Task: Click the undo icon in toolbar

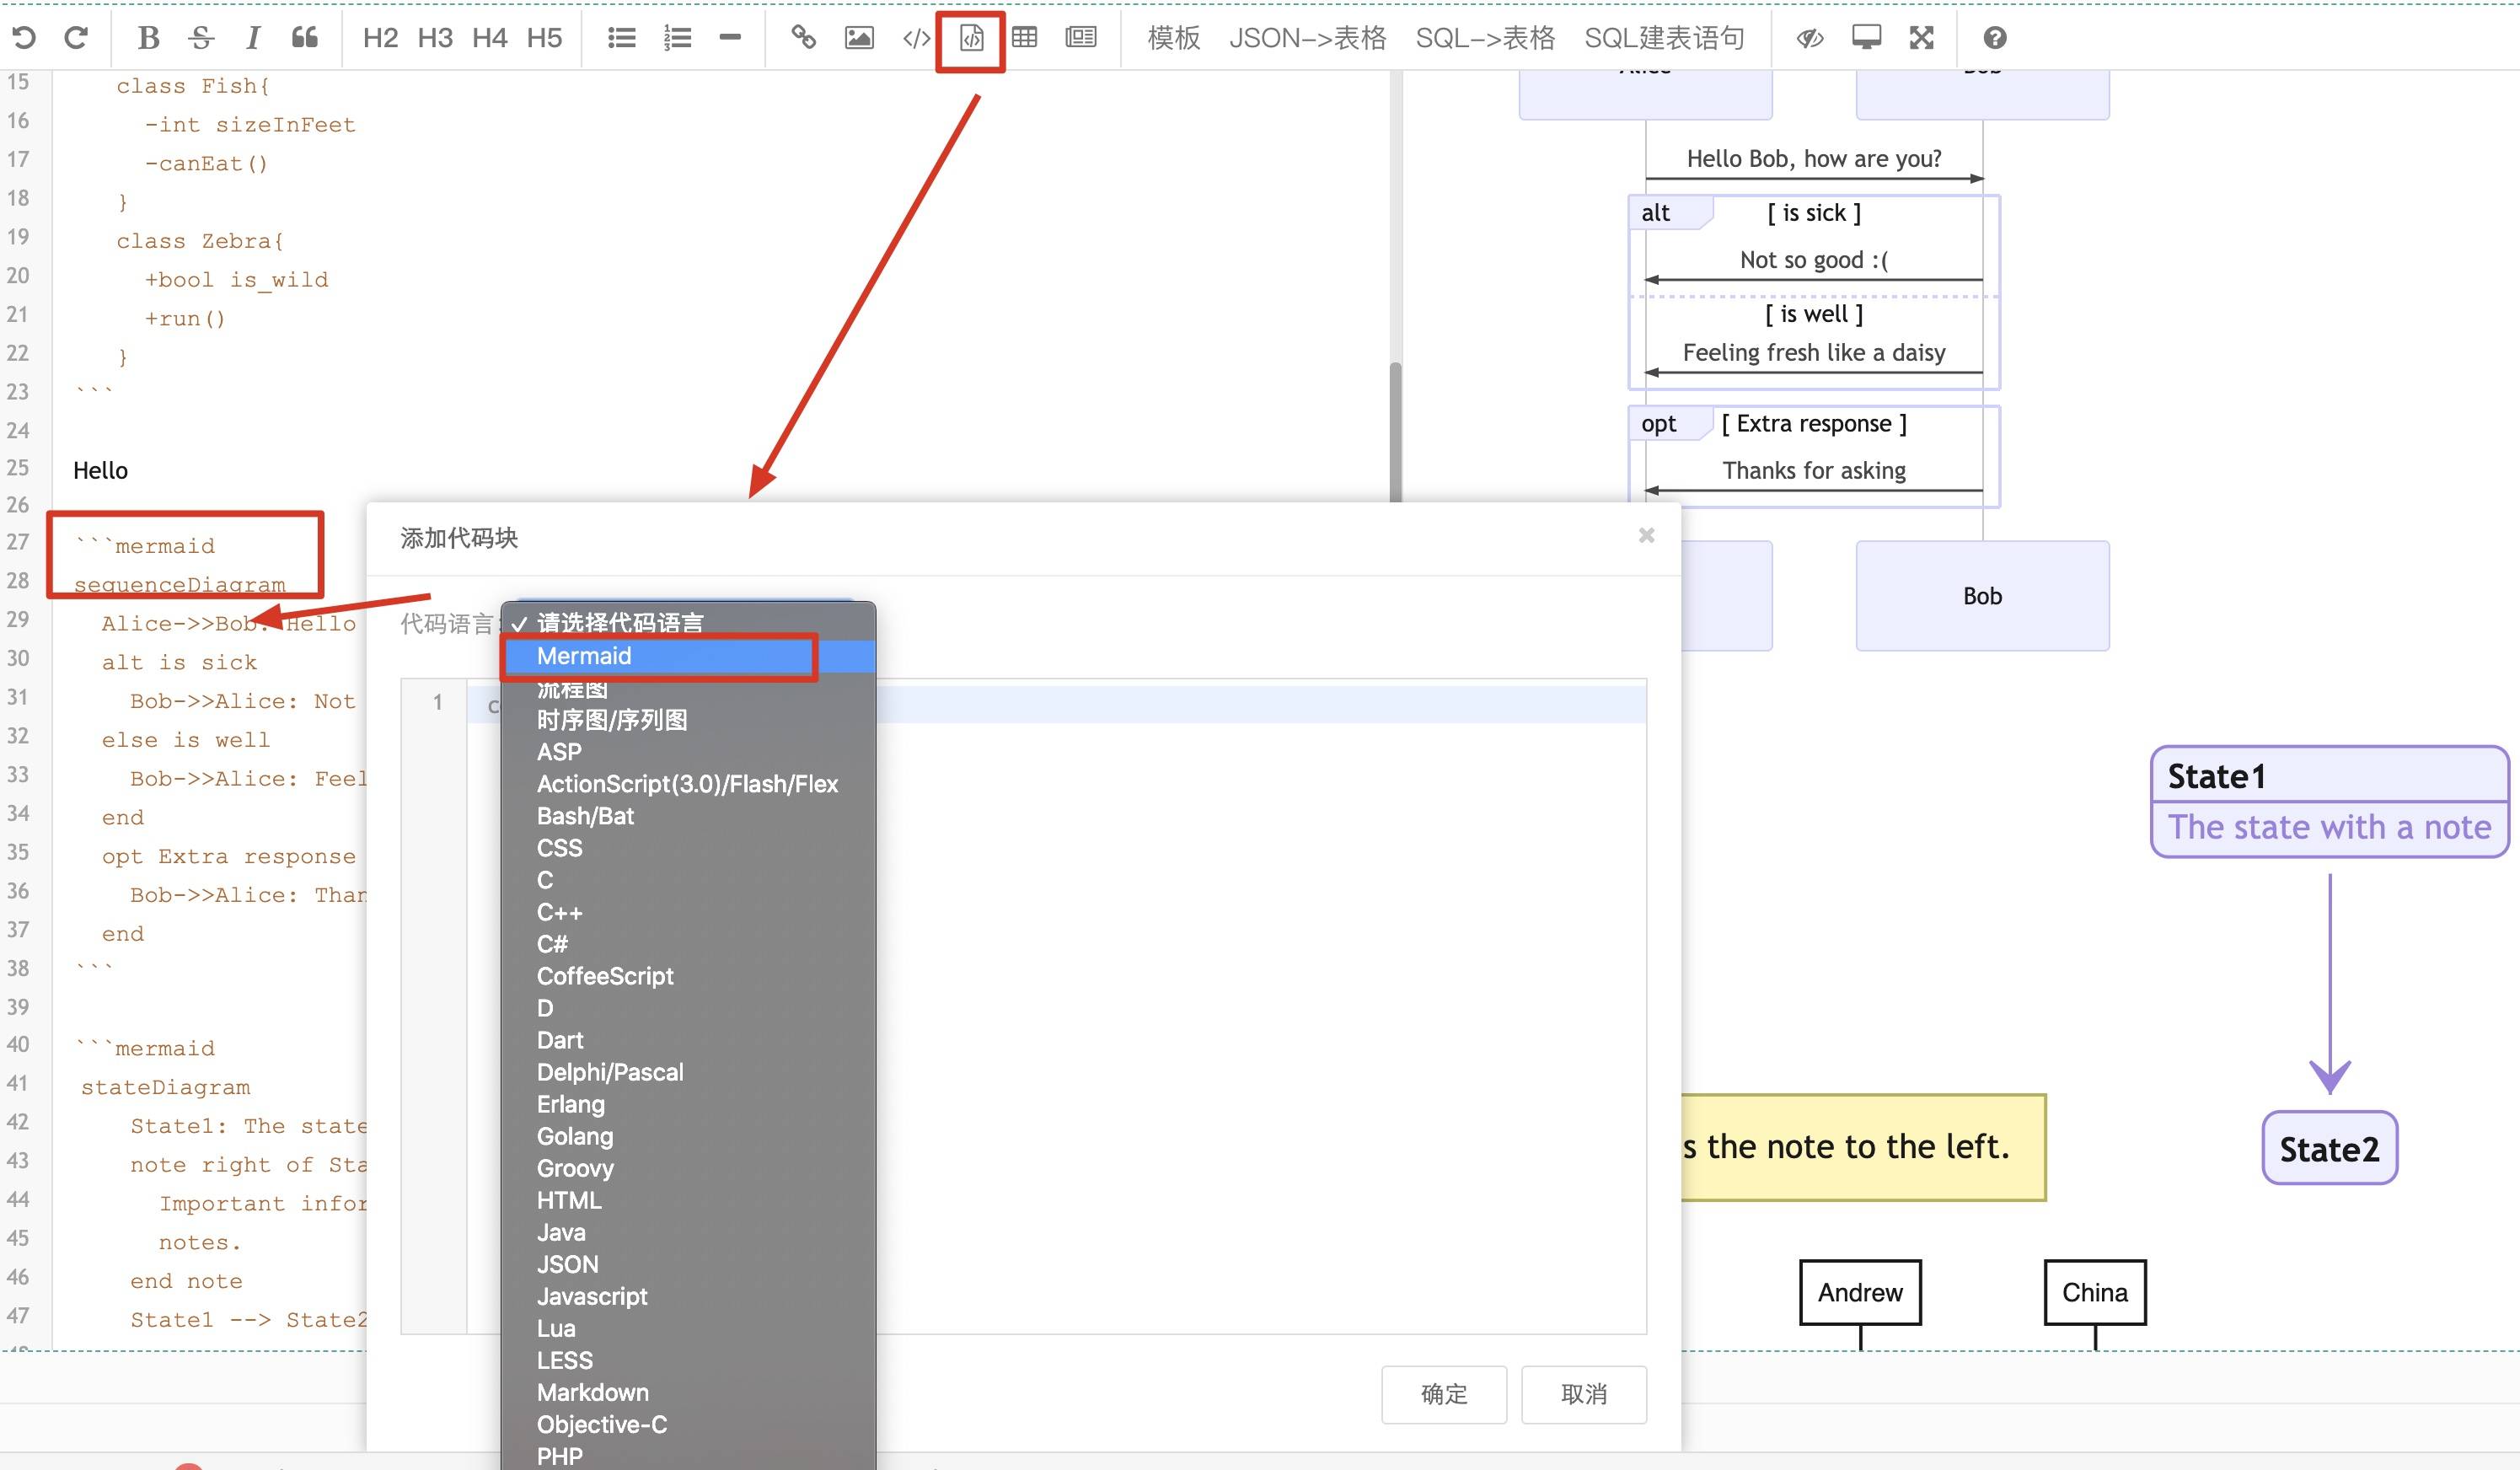Action: (24, 38)
